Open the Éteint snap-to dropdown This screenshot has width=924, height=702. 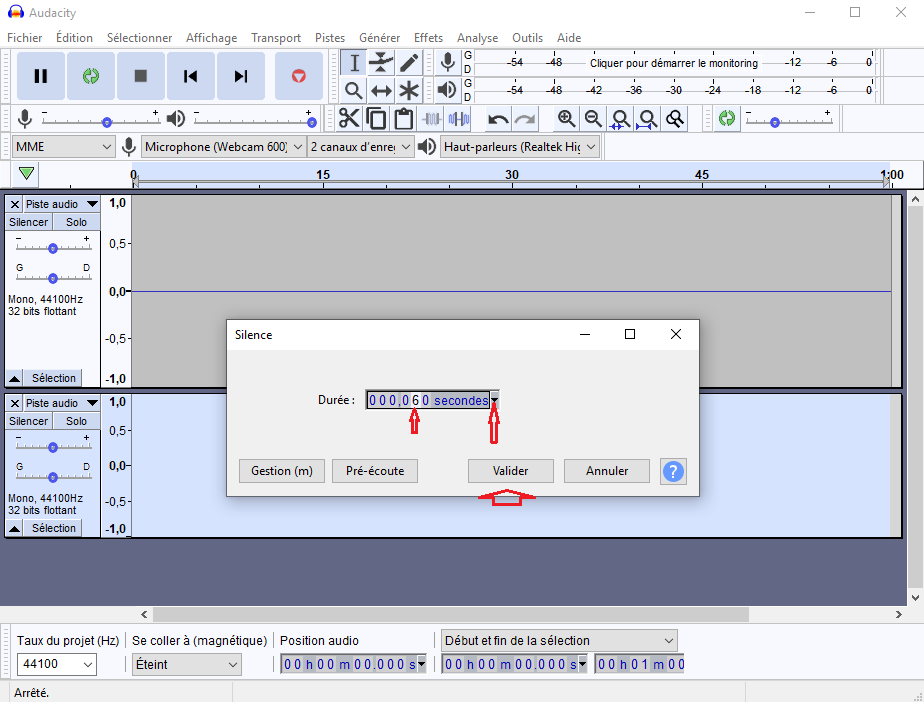tap(186, 664)
